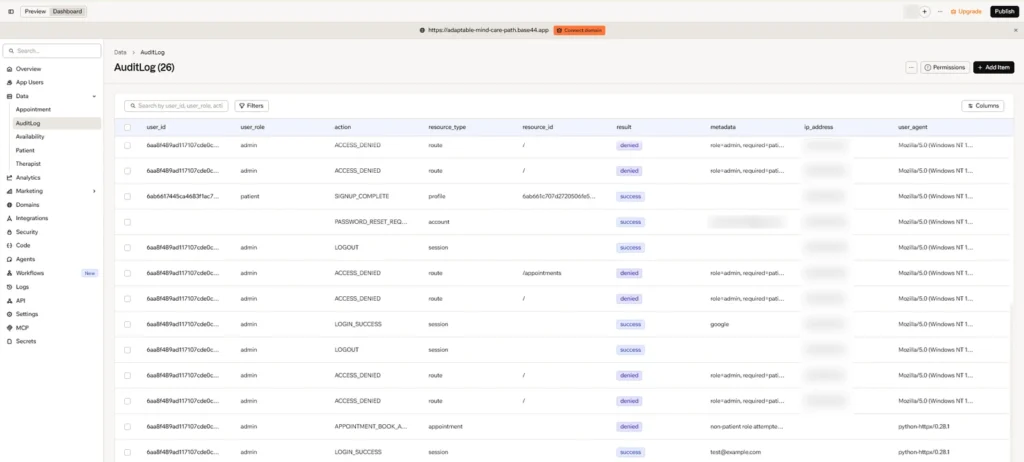The width and height of the screenshot is (1024, 462).
Task: Click the Add Item button
Action: [994, 67]
